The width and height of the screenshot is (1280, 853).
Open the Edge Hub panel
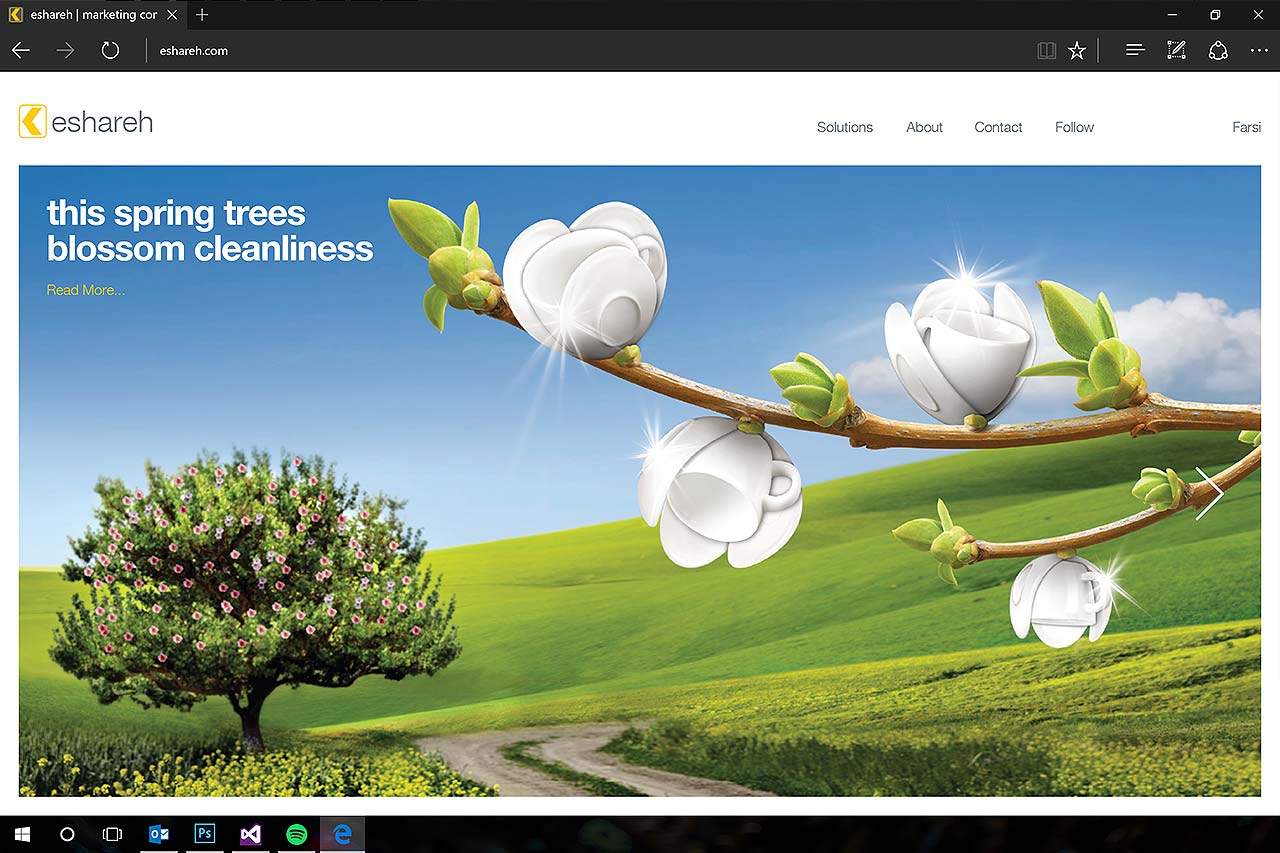[1135, 50]
